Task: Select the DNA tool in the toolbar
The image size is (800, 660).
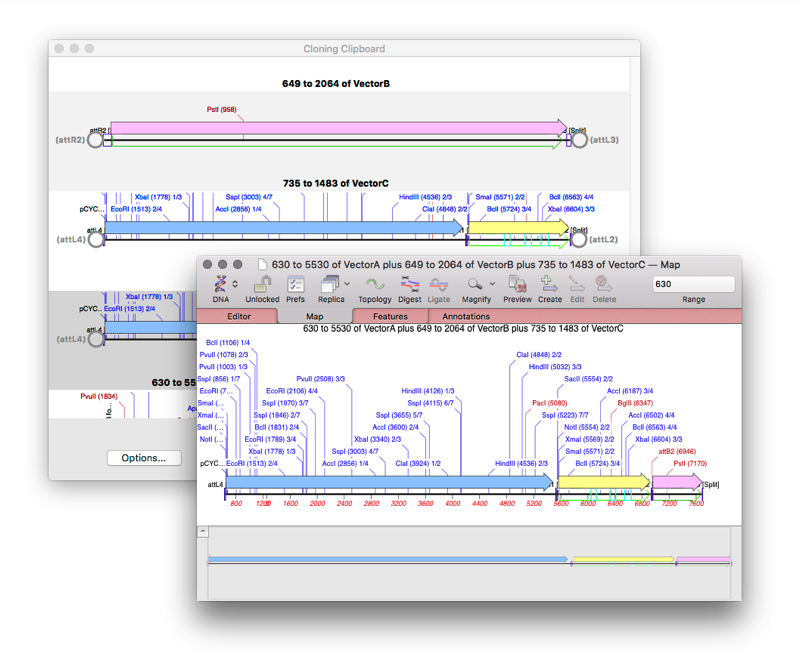Action: point(220,286)
